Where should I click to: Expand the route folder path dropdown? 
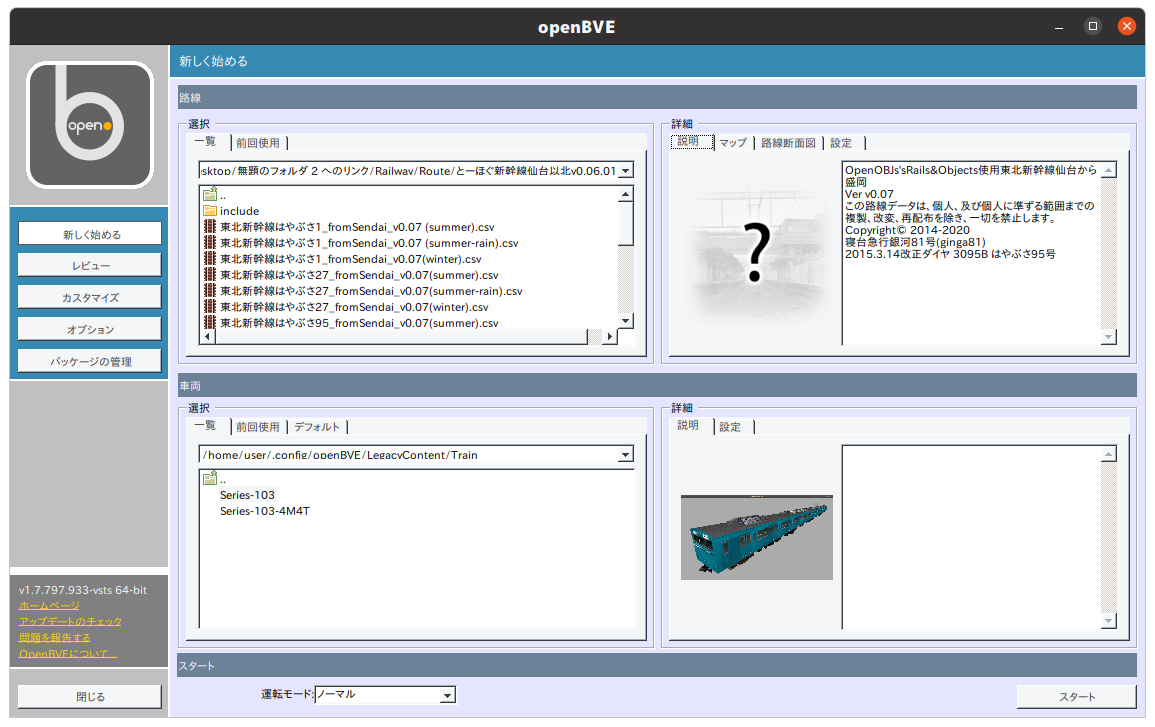tap(625, 171)
